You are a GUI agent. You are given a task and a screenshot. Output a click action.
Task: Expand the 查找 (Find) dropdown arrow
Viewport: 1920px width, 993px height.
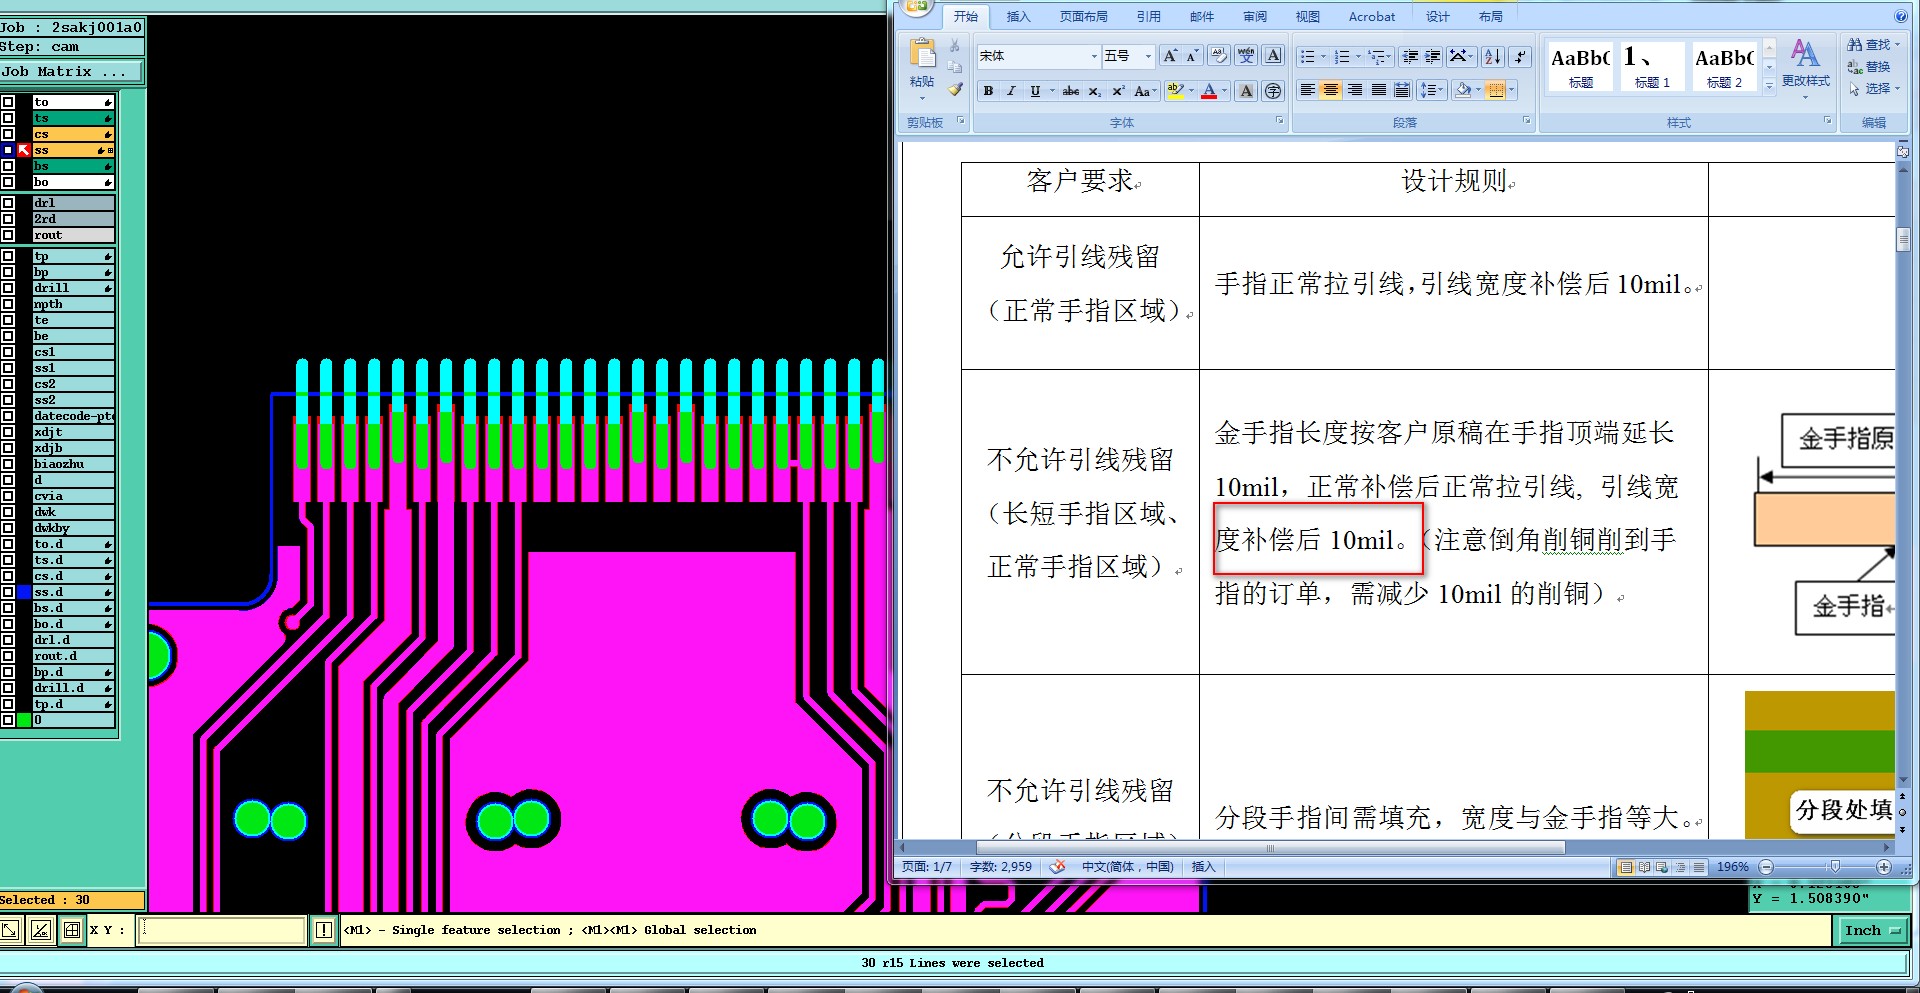(x=1897, y=45)
